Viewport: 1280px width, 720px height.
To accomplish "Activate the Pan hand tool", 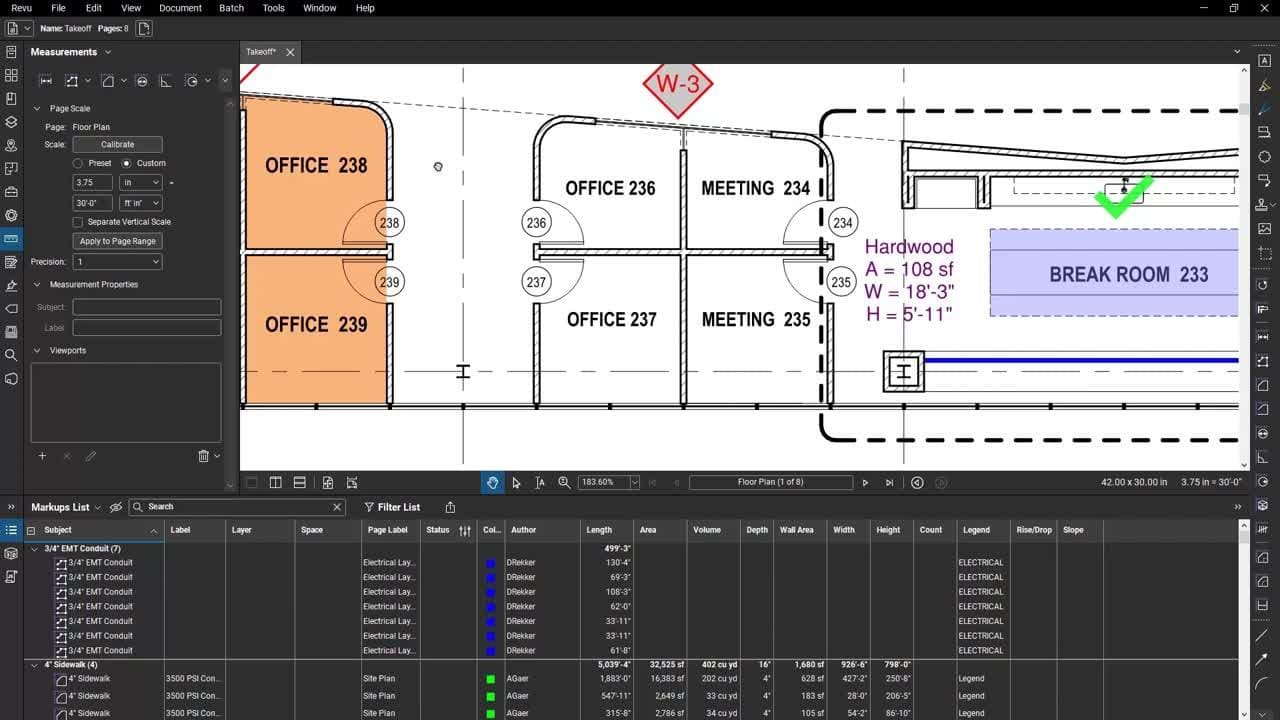I will point(492,482).
